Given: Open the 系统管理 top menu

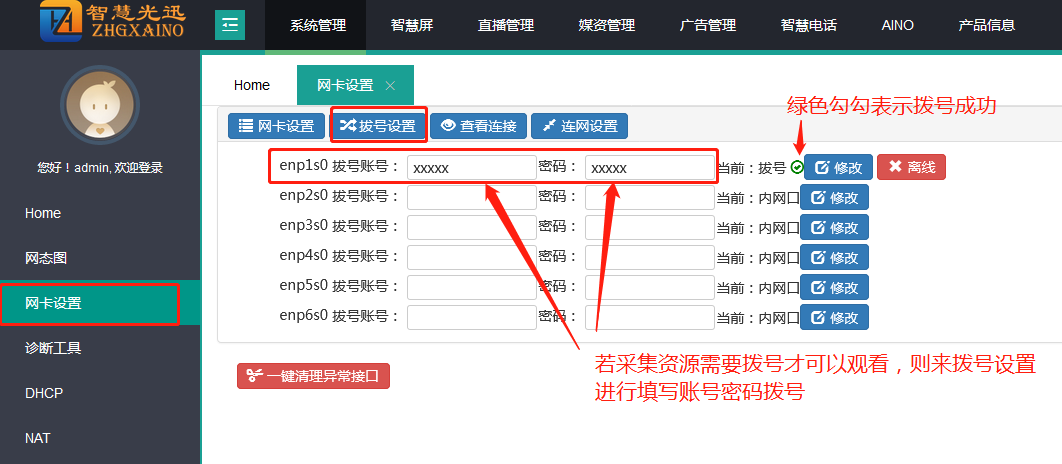Looking at the screenshot, I should point(318,25).
